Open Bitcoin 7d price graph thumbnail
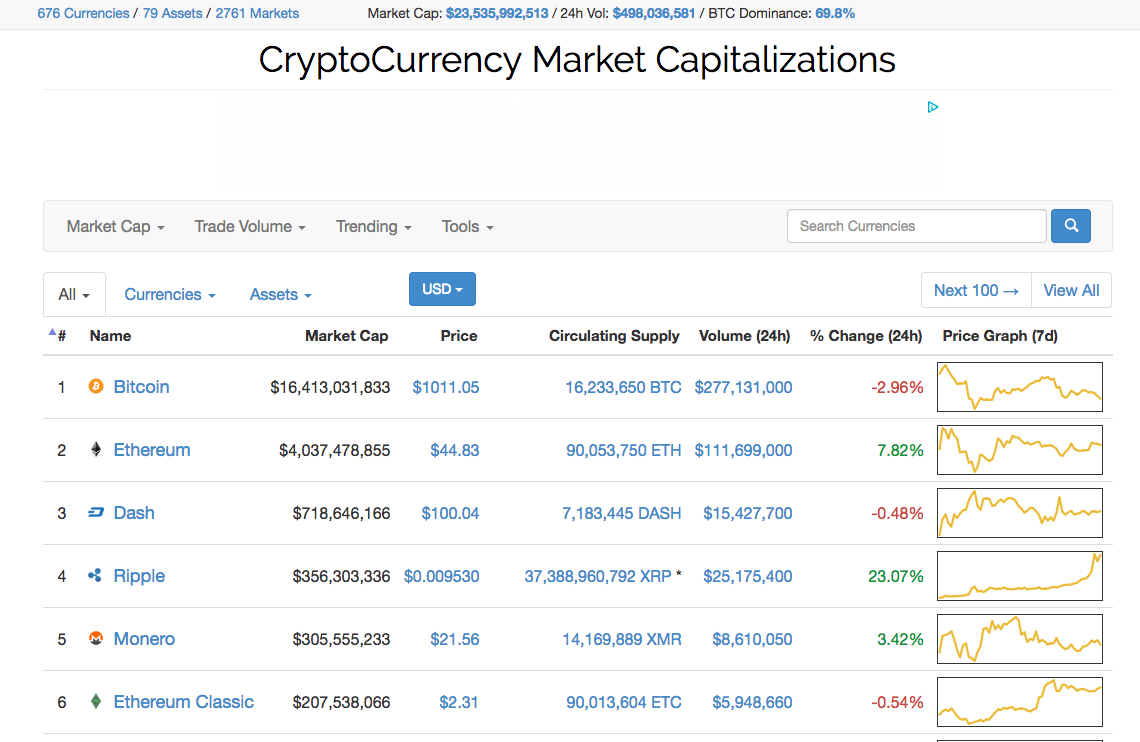The width and height of the screenshot is (1140, 742). (x=1019, y=387)
